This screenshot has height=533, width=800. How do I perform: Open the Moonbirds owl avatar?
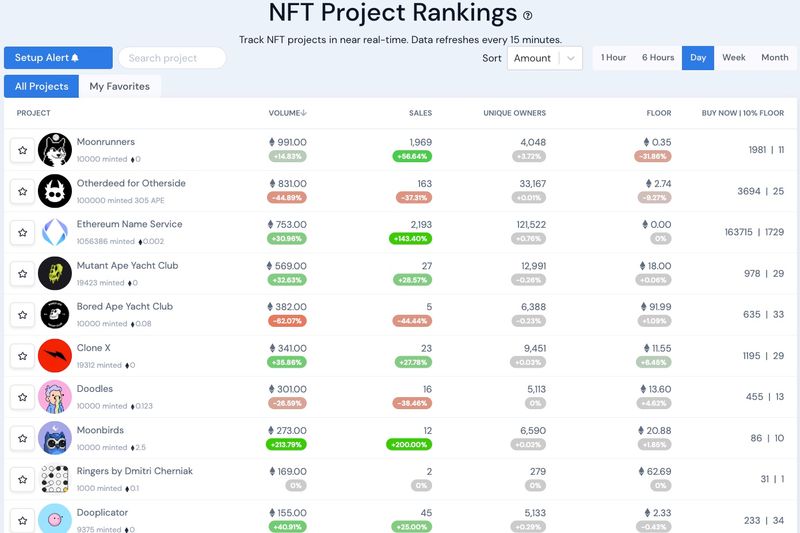pyautogui.click(x=55, y=438)
